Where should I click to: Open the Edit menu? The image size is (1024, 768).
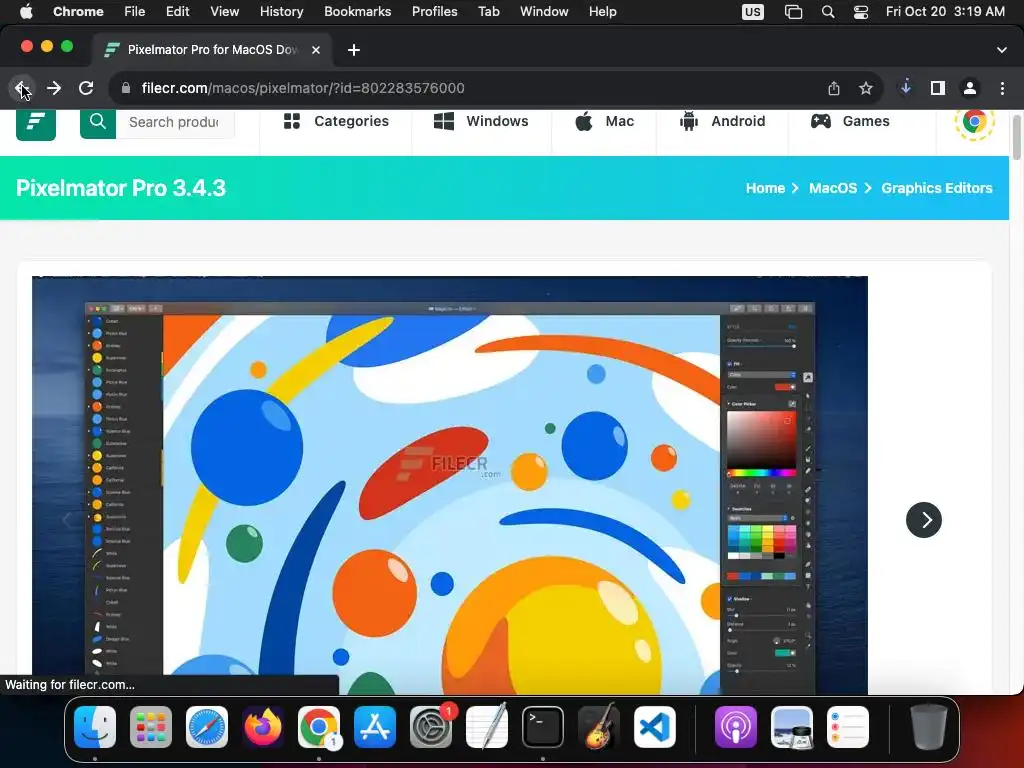pyautogui.click(x=177, y=12)
